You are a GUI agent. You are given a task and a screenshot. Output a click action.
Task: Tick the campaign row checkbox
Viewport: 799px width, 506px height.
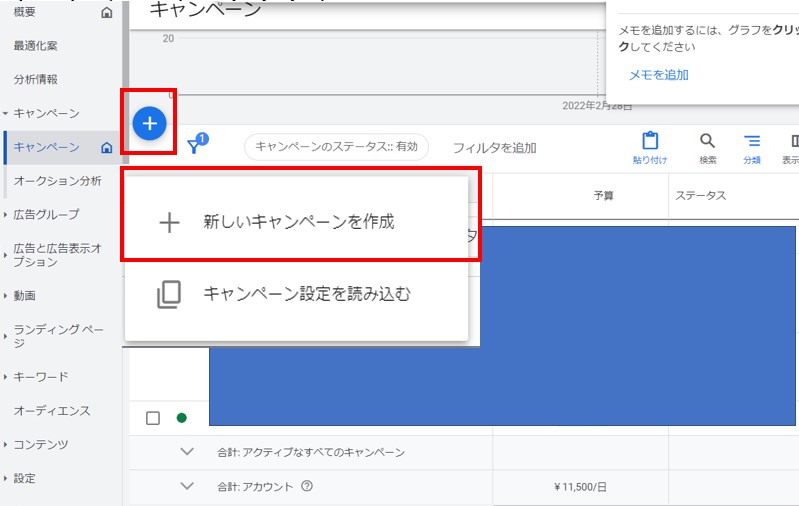(153, 418)
